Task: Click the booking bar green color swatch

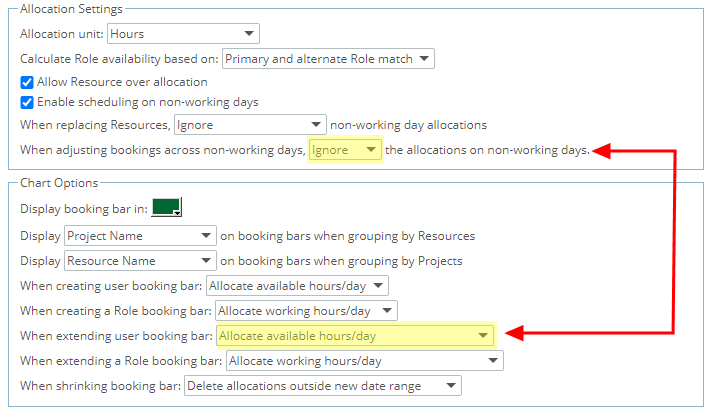Action: point(166,207)
